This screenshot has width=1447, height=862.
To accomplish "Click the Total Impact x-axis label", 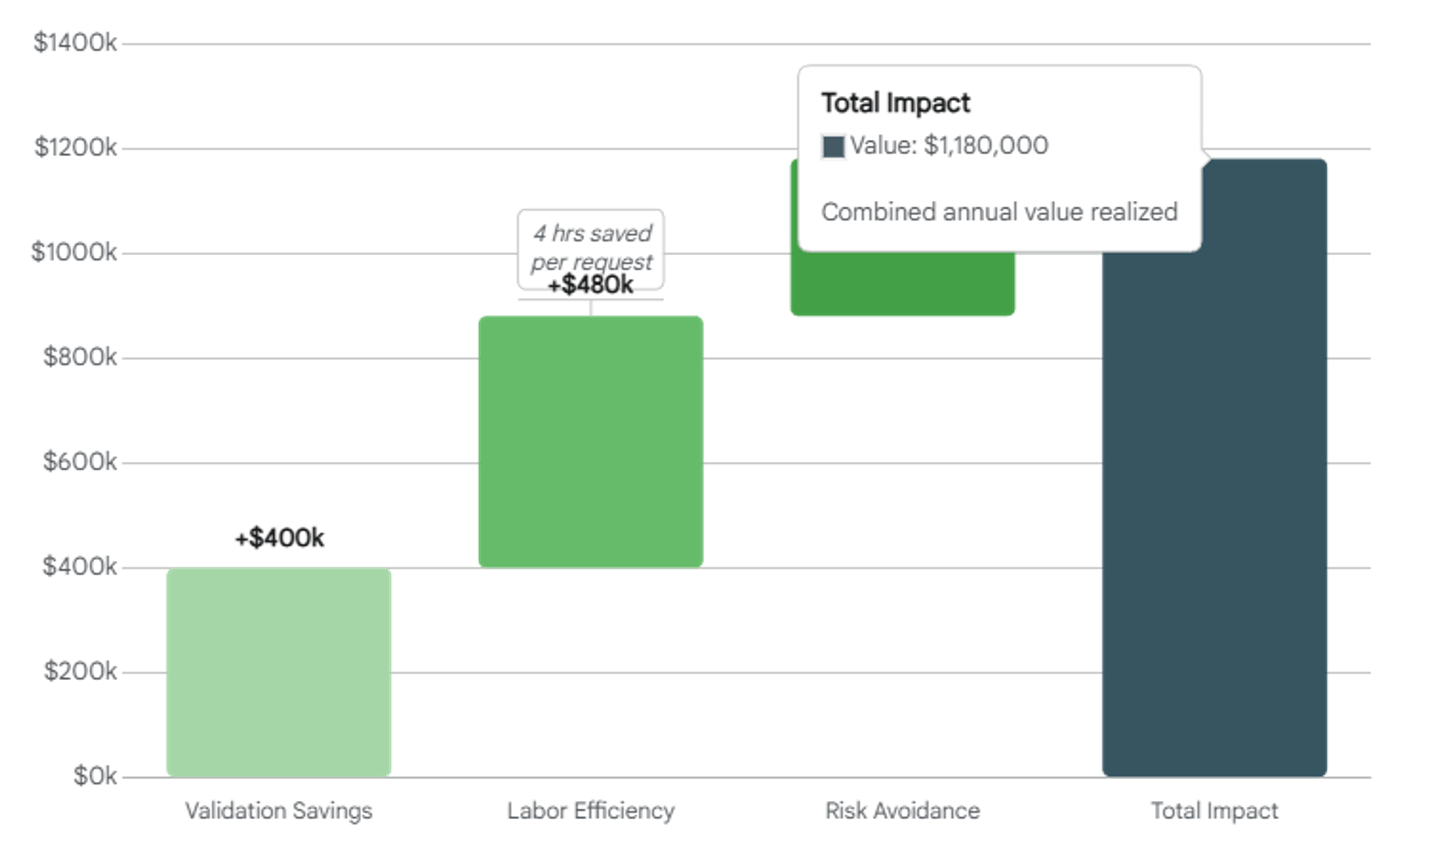I will (1214, 811).
